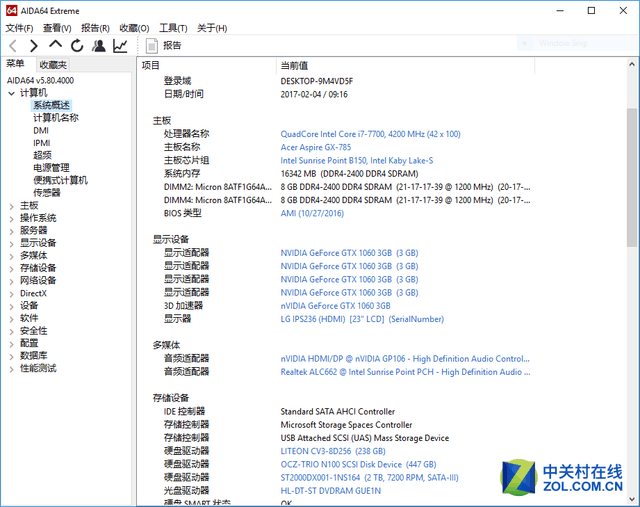Open the 关于(H) menu
640x507 pixels.
[x=212, y=28]
